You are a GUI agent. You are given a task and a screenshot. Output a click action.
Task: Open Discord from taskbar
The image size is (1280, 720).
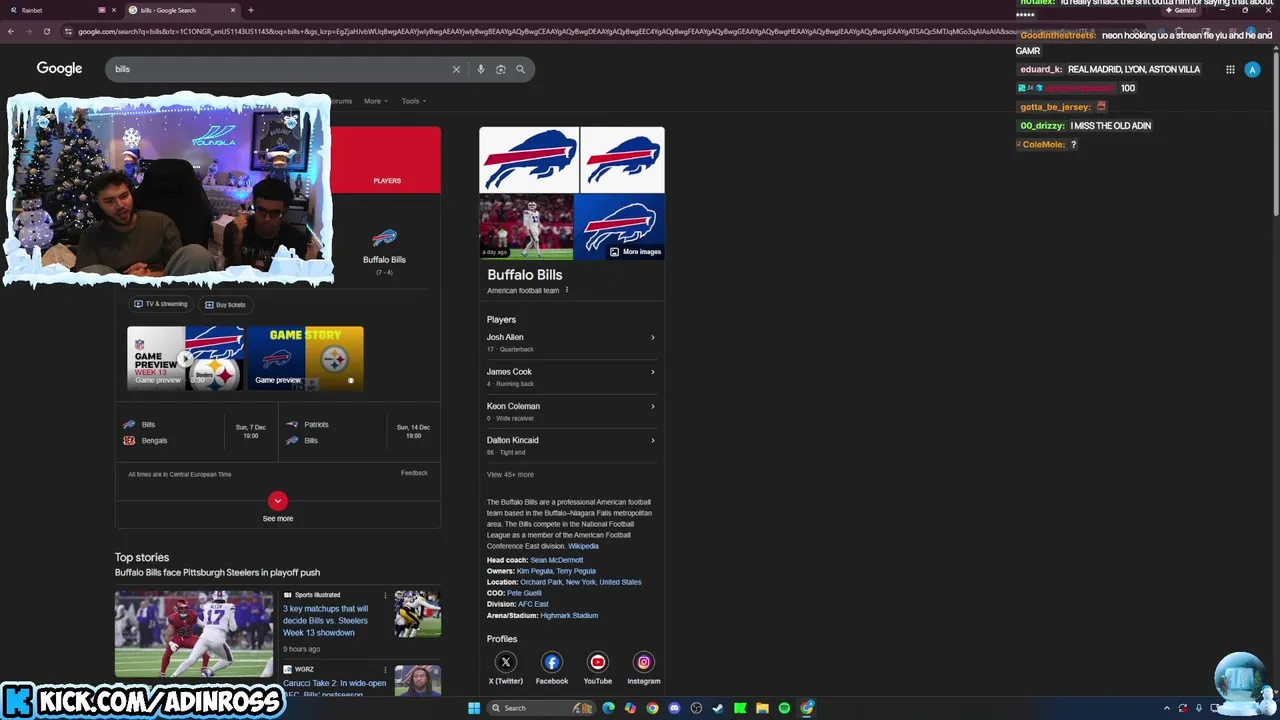click(x=674, y=708)
